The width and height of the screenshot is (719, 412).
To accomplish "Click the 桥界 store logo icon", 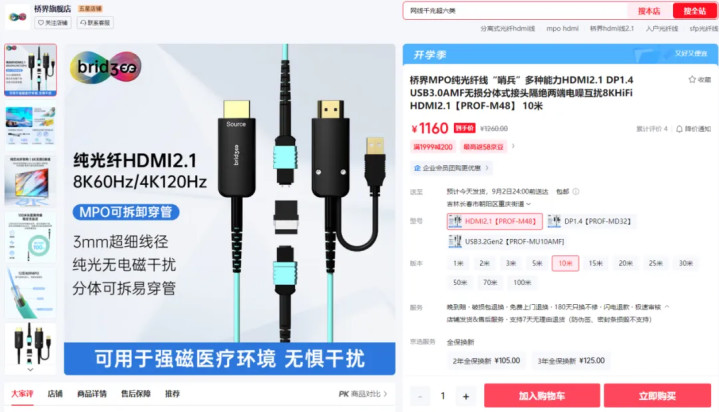I will tap(17, 17).
